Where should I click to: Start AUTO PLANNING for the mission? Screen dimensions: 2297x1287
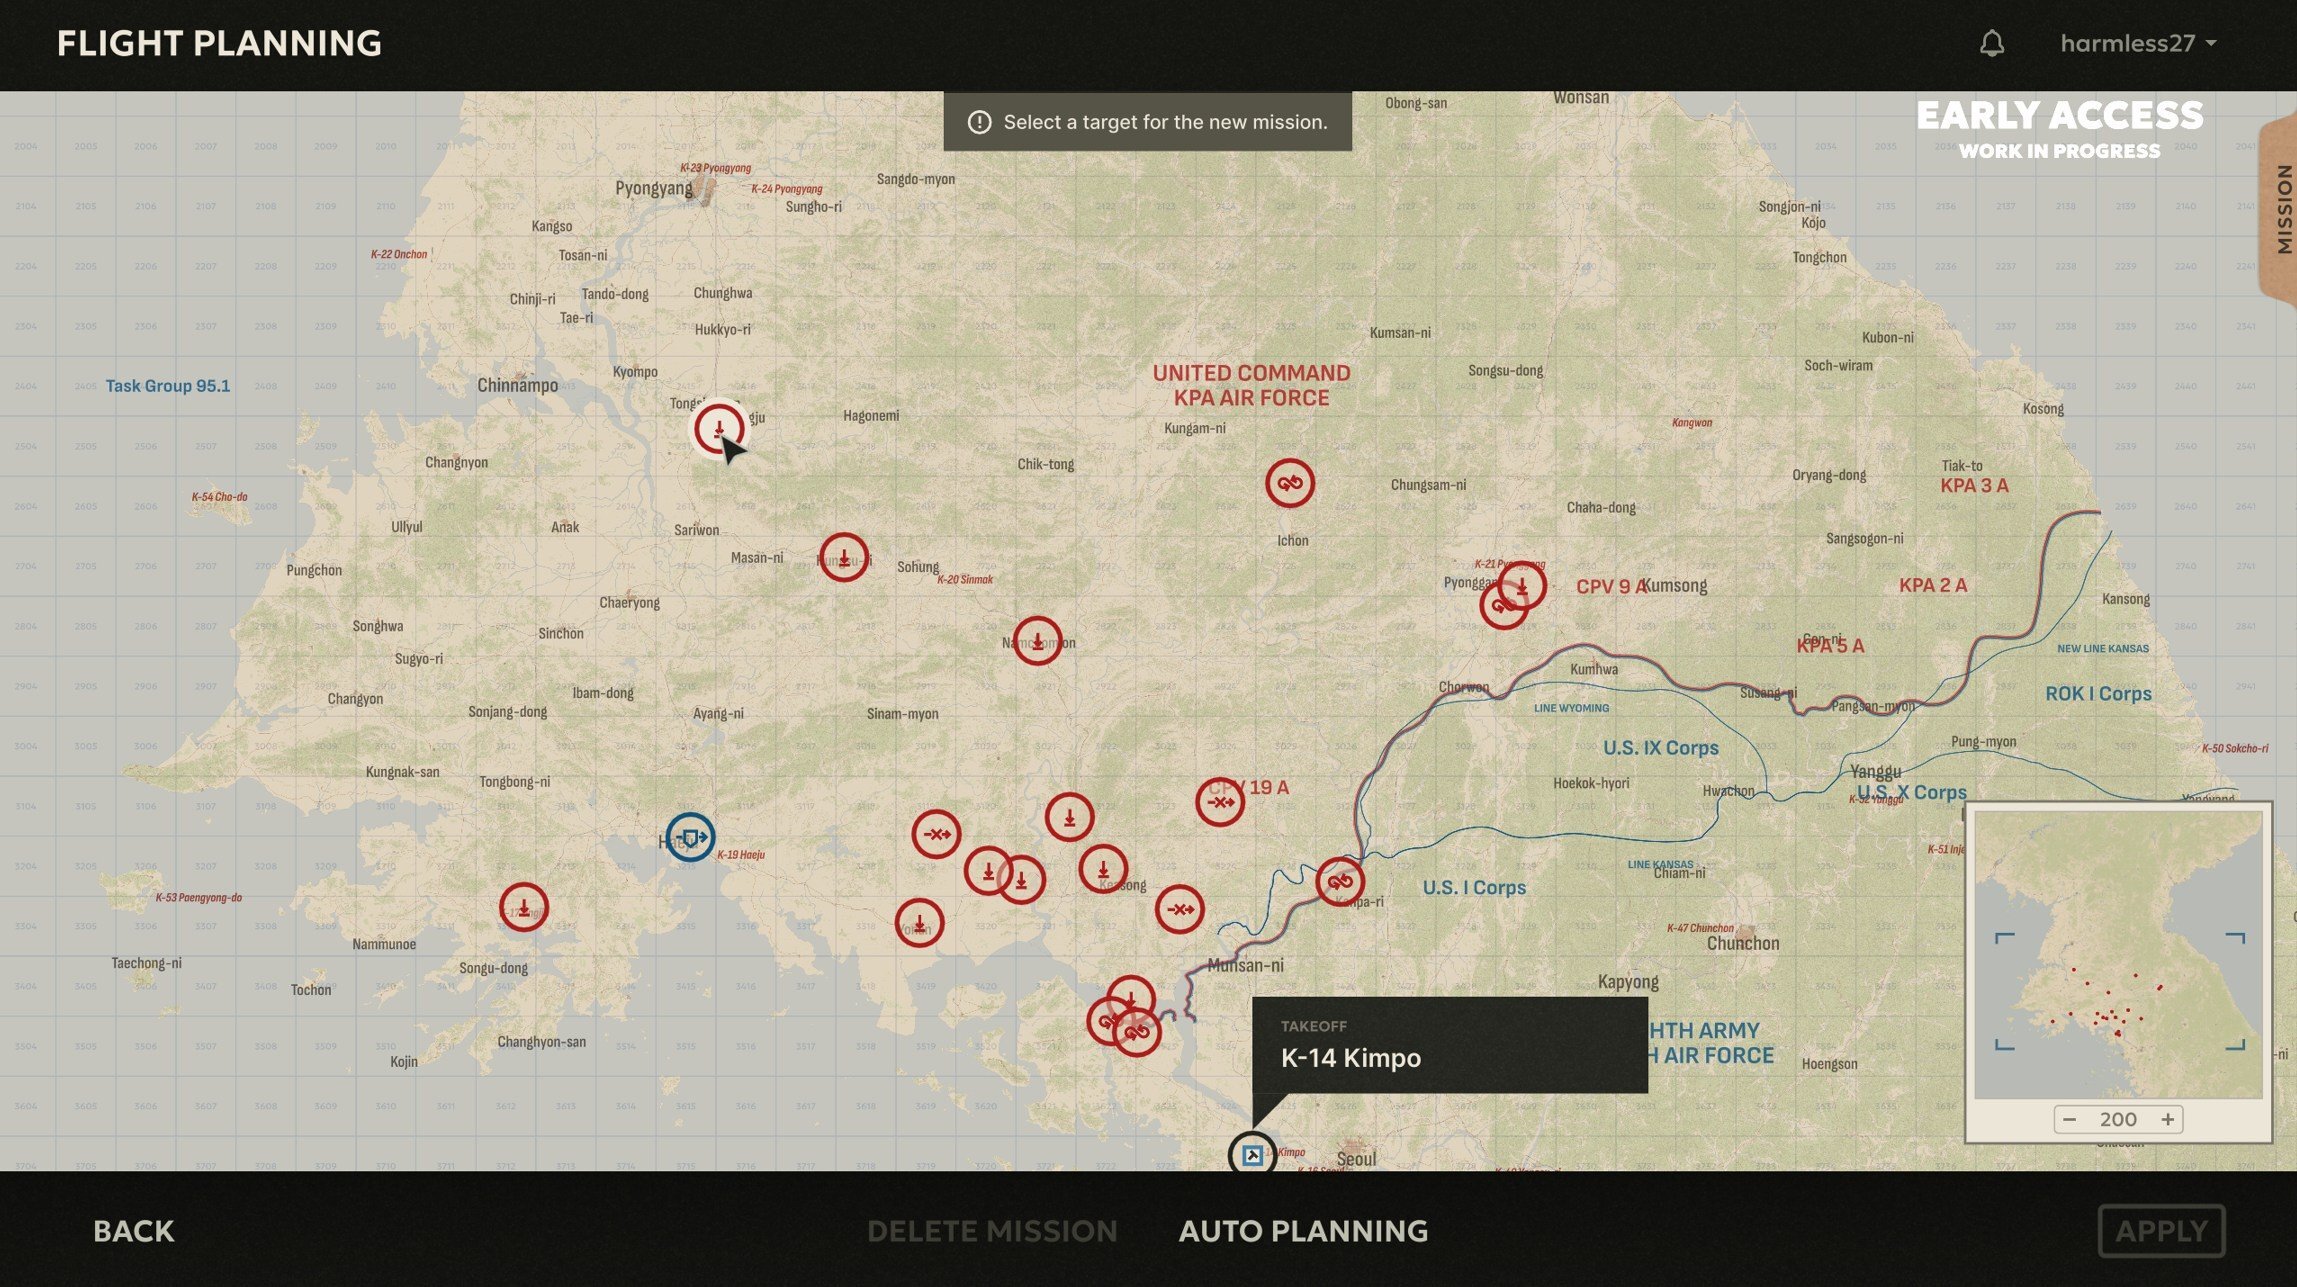pos(1303,1231)
